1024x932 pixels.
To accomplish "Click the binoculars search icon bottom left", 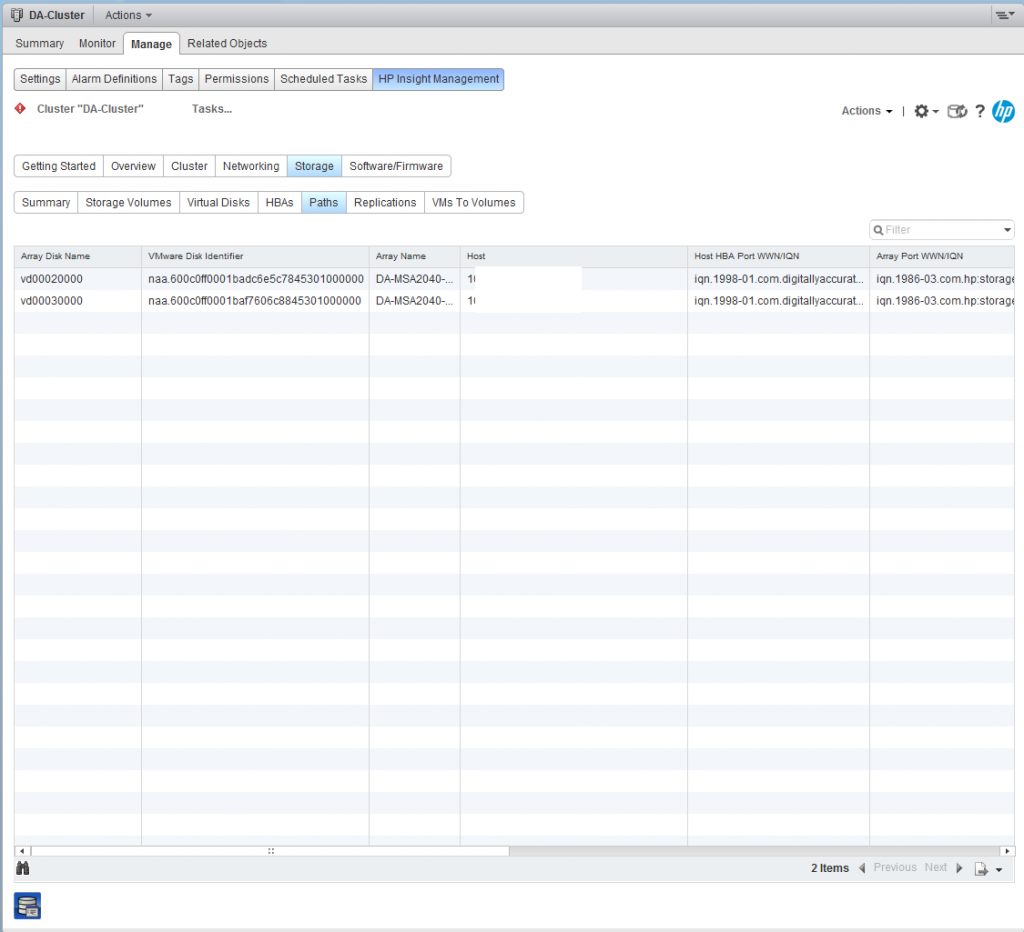I will (22, 868).
